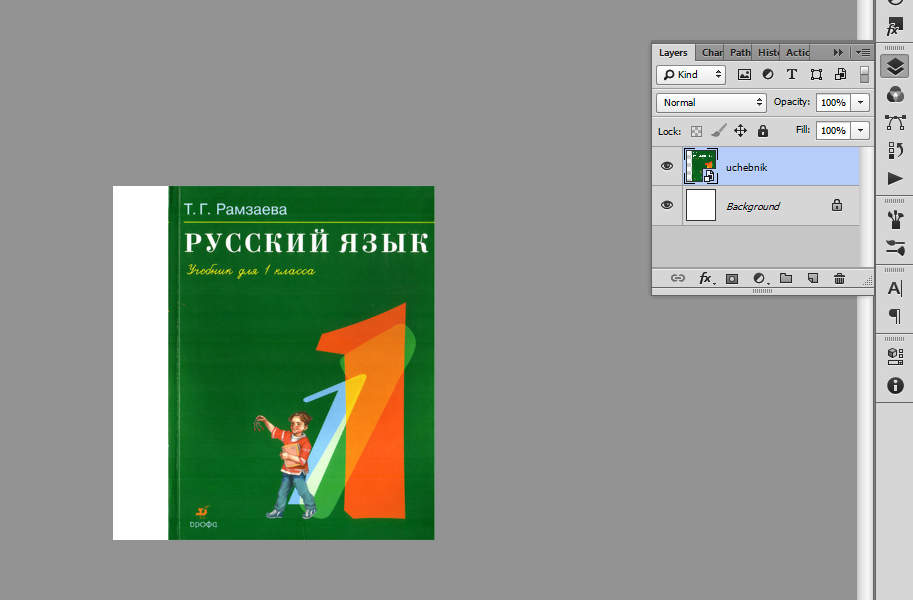Open the History panel dock icon

tap(895, 150)
